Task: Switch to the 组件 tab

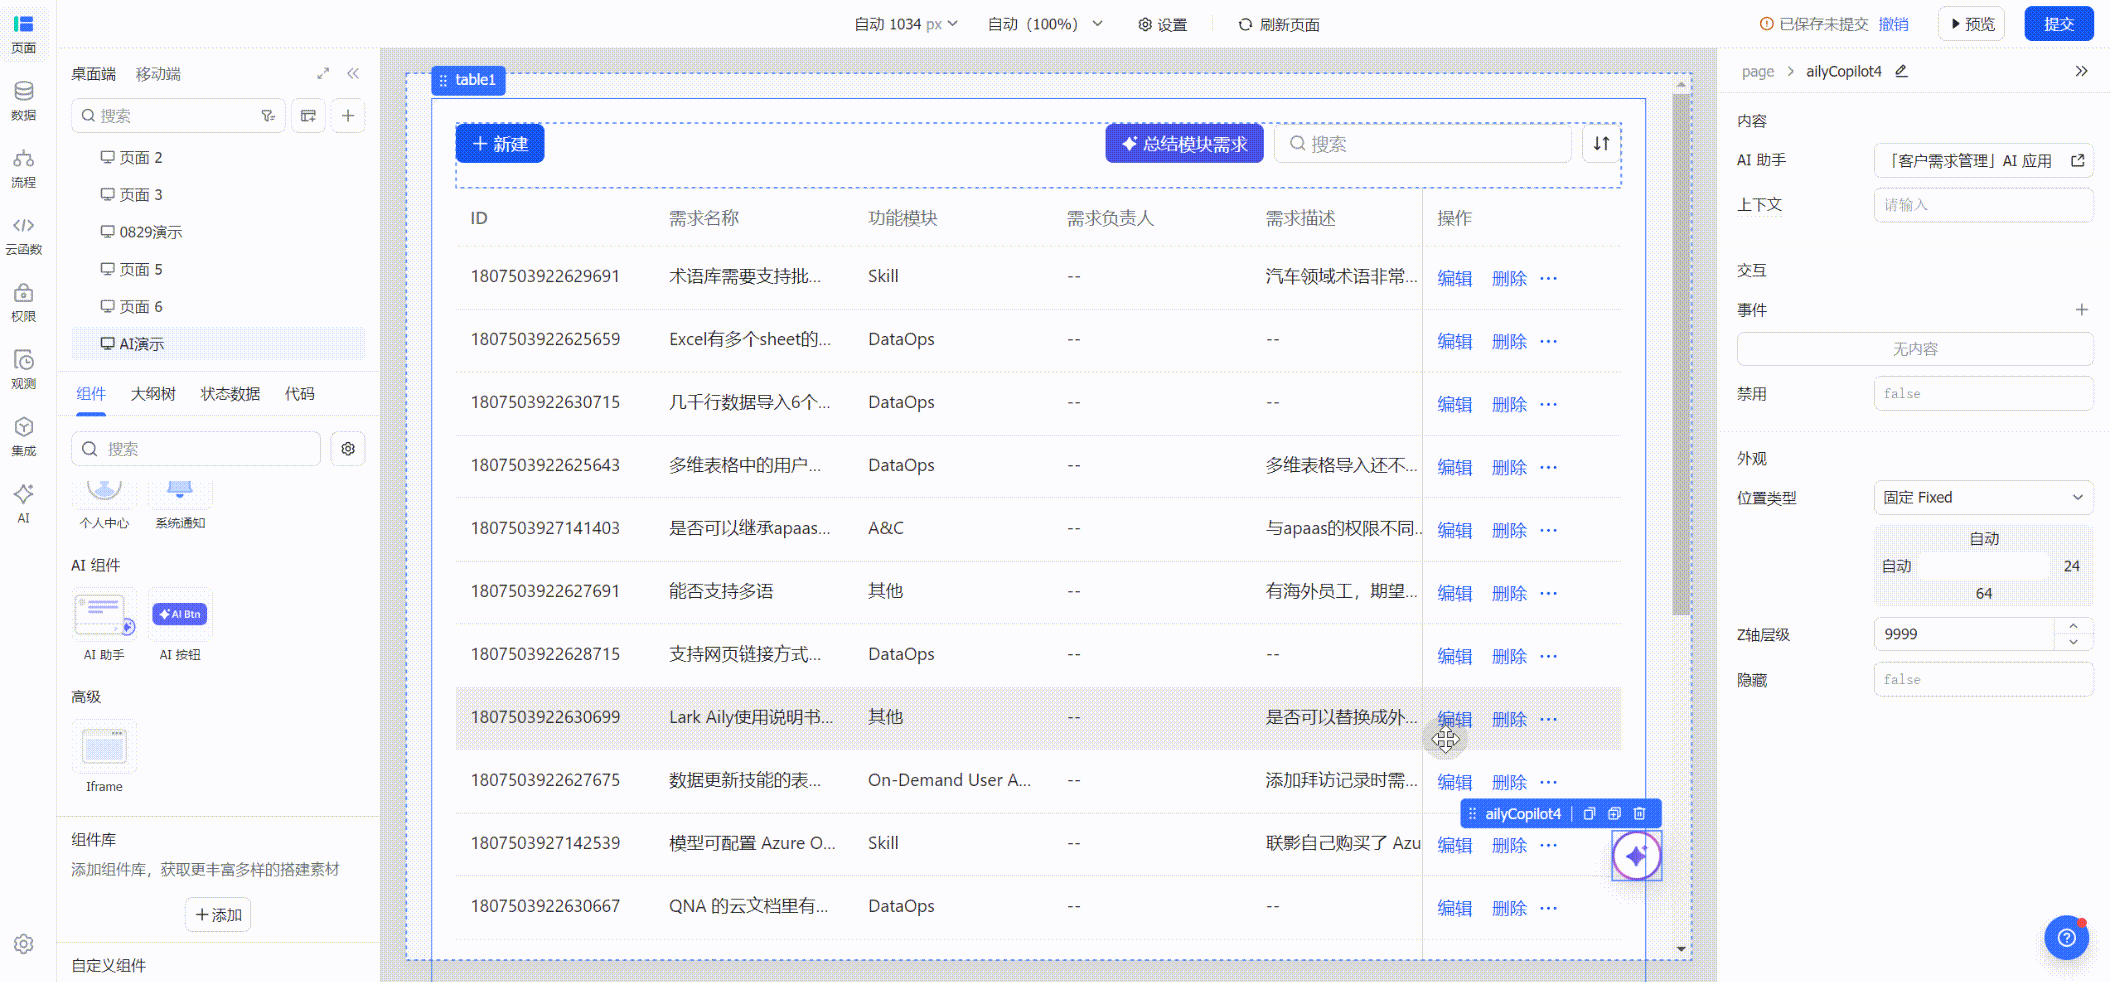Action: pyautogui.click(x=91, y=394)
